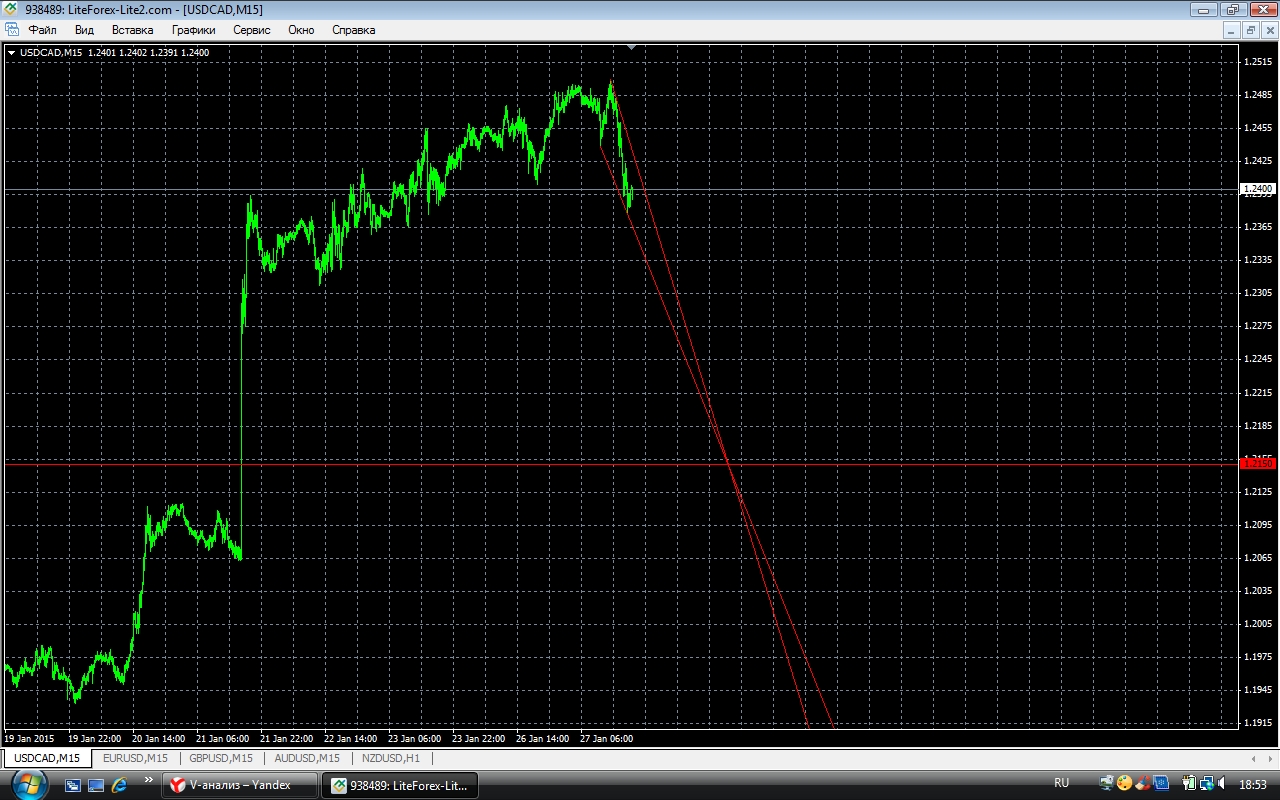Image resolution: width=1280 pixels, height=800 pixels.
Task: Open the Windows Start button
Action: pyautogui.click(x=29, y=784)
